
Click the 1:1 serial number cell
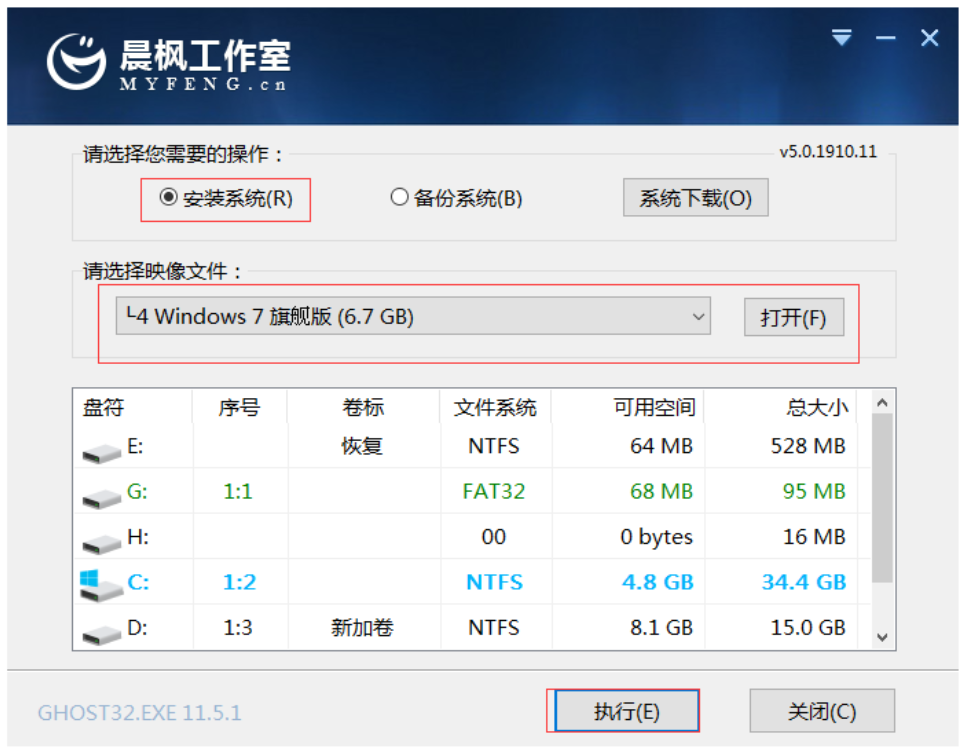point(238,491)
